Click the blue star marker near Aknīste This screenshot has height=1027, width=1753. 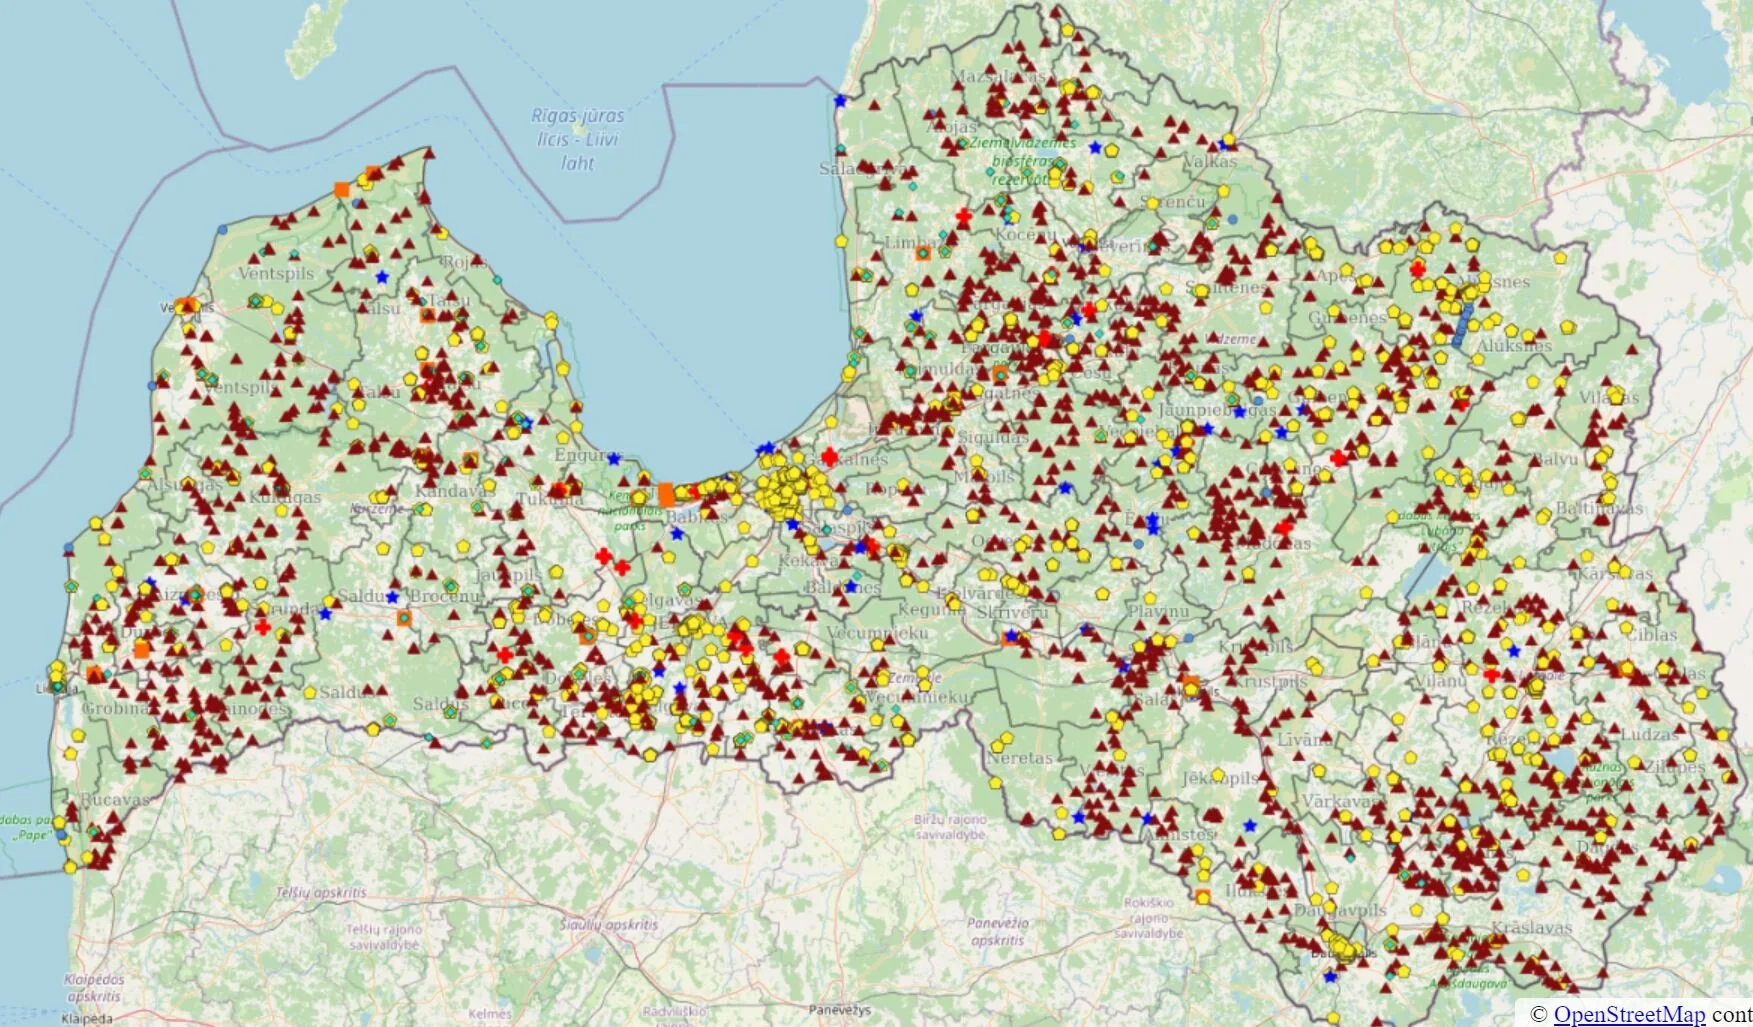pos(1147,819)
